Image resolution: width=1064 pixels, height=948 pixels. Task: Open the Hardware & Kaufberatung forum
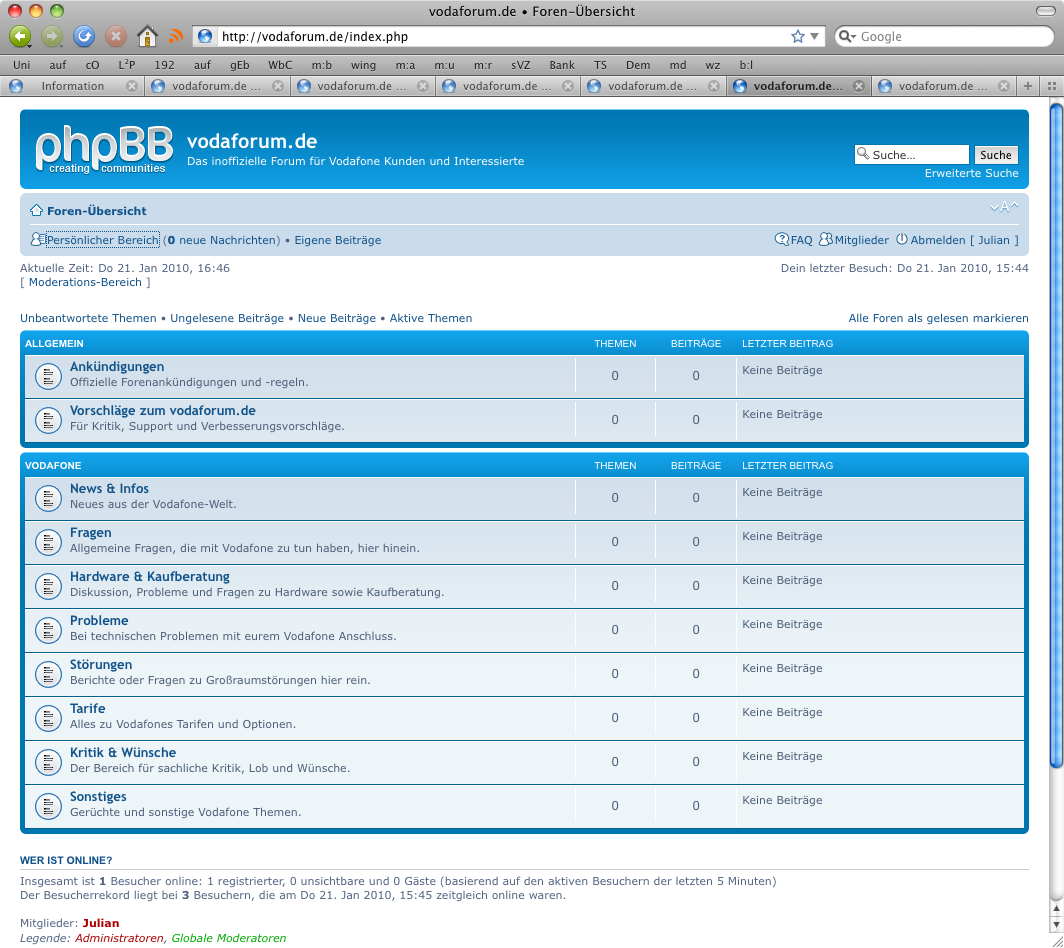[x=149, y=577]
